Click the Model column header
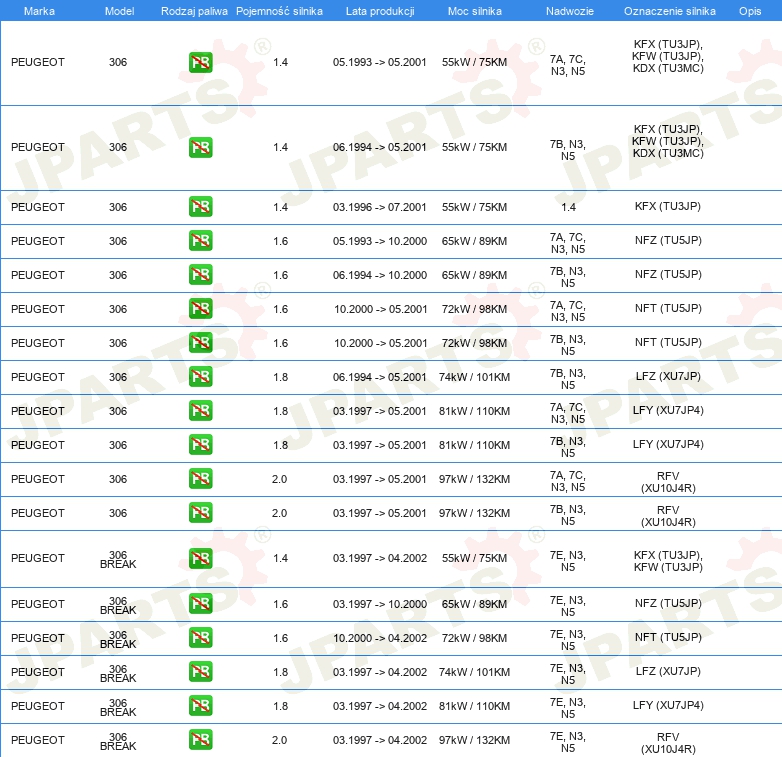Viewport: 782px width, 757px height. pyautogui.click(x=119, y=10)
